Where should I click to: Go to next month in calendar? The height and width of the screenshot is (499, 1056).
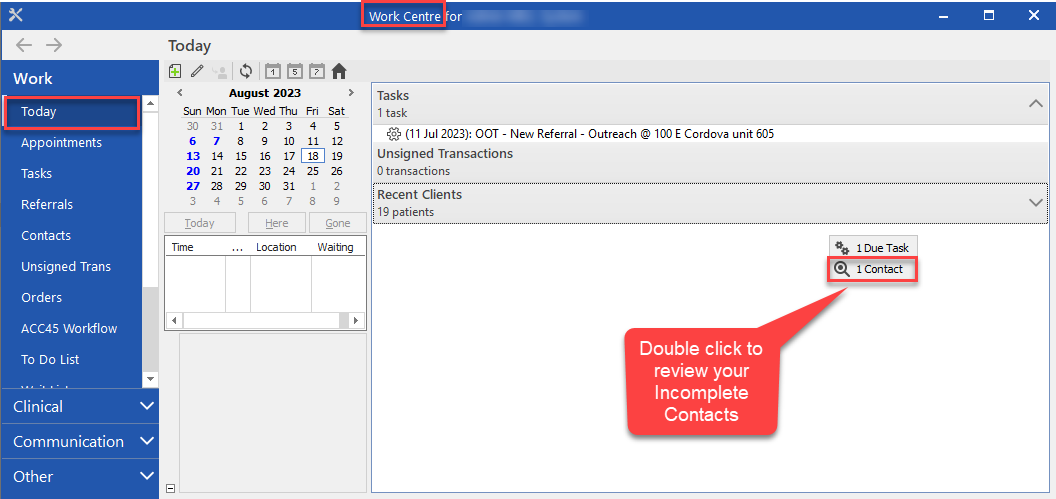(x=350, y=93)
